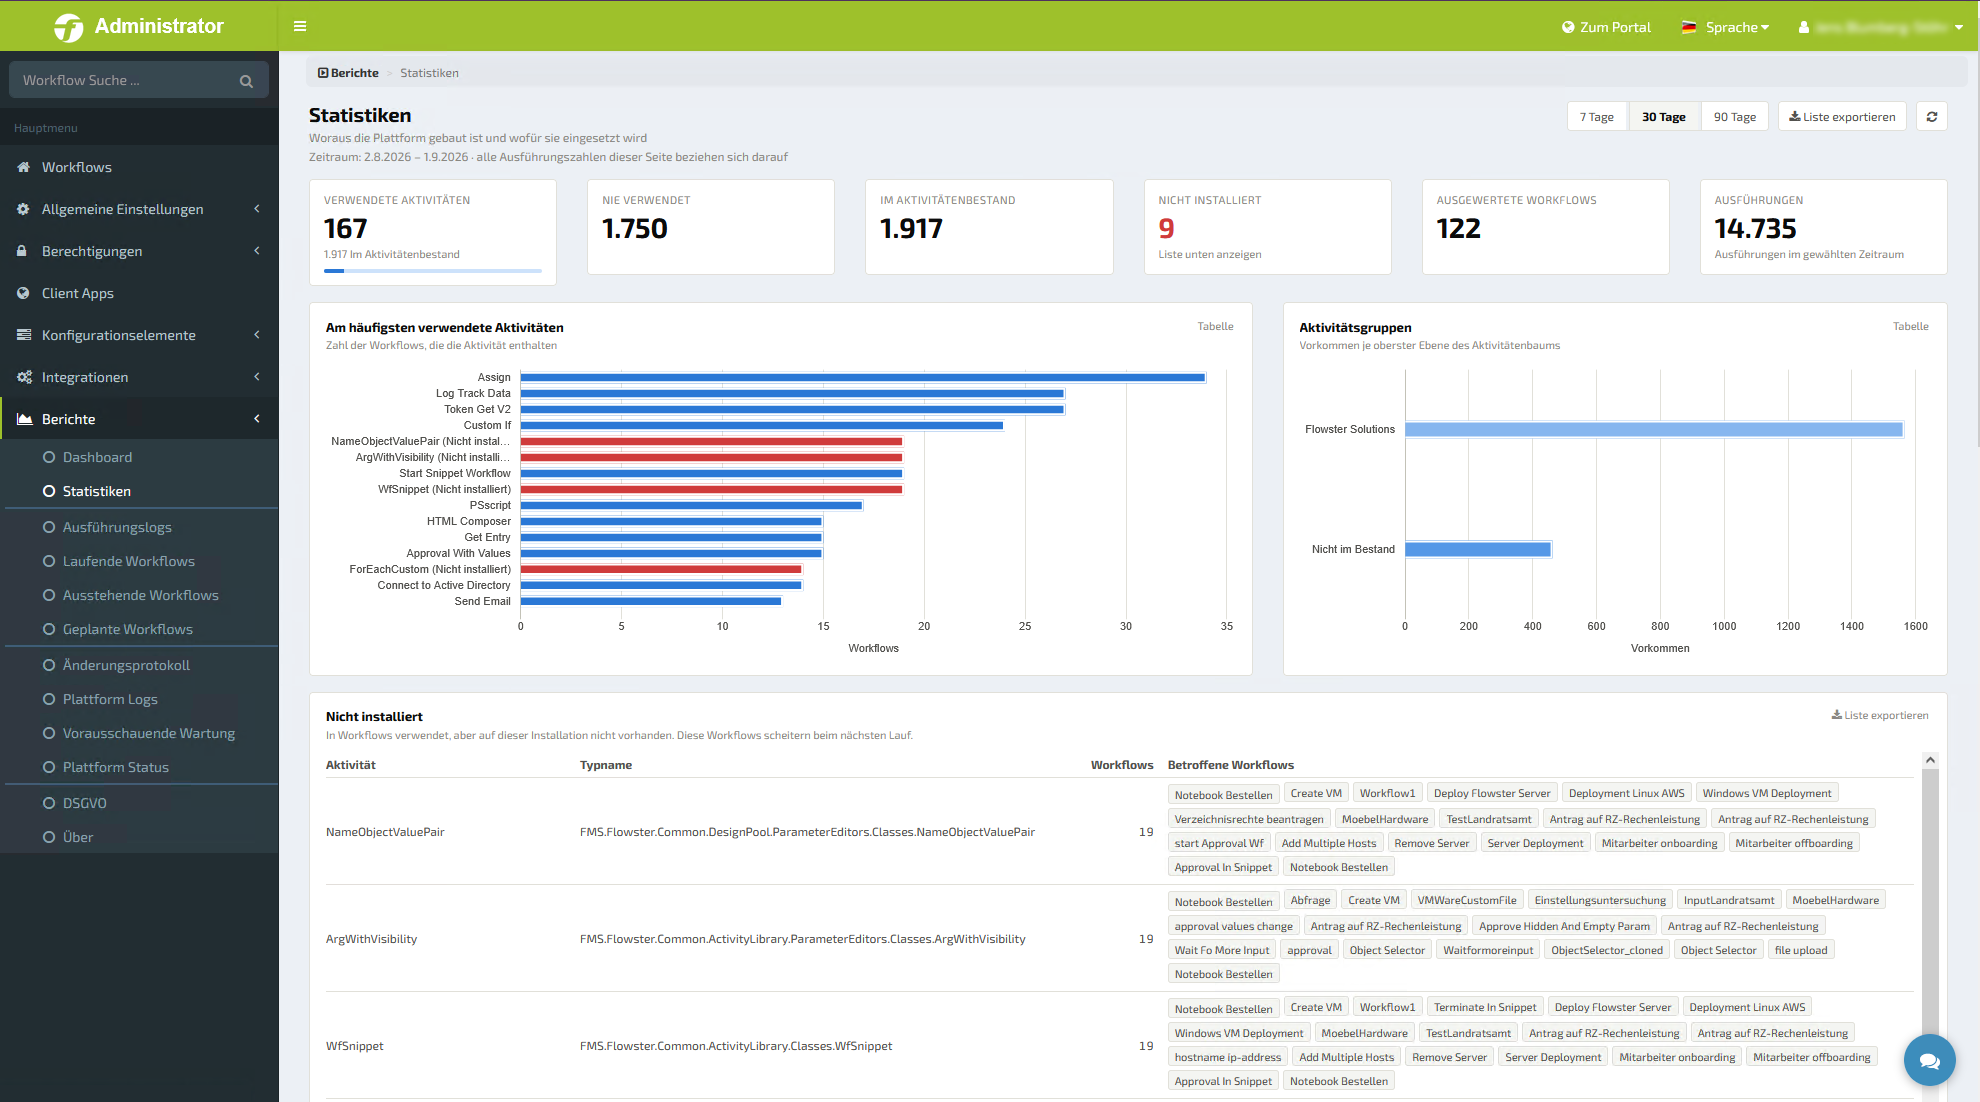The height and width of the screenshot is (1102, 1980).
Task: Switch Aktivitätsgruppen chart to Tabelle view
Action: pos(1910,327)
